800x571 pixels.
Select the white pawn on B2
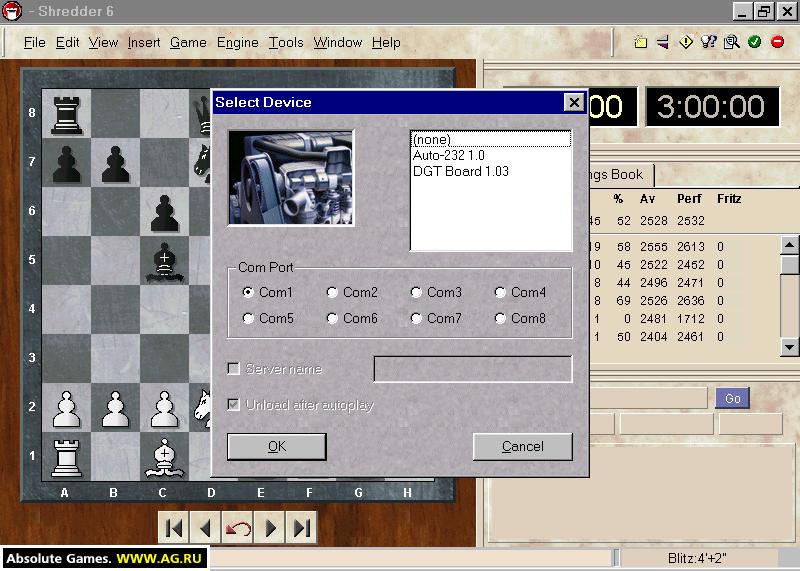pos(115,408)
